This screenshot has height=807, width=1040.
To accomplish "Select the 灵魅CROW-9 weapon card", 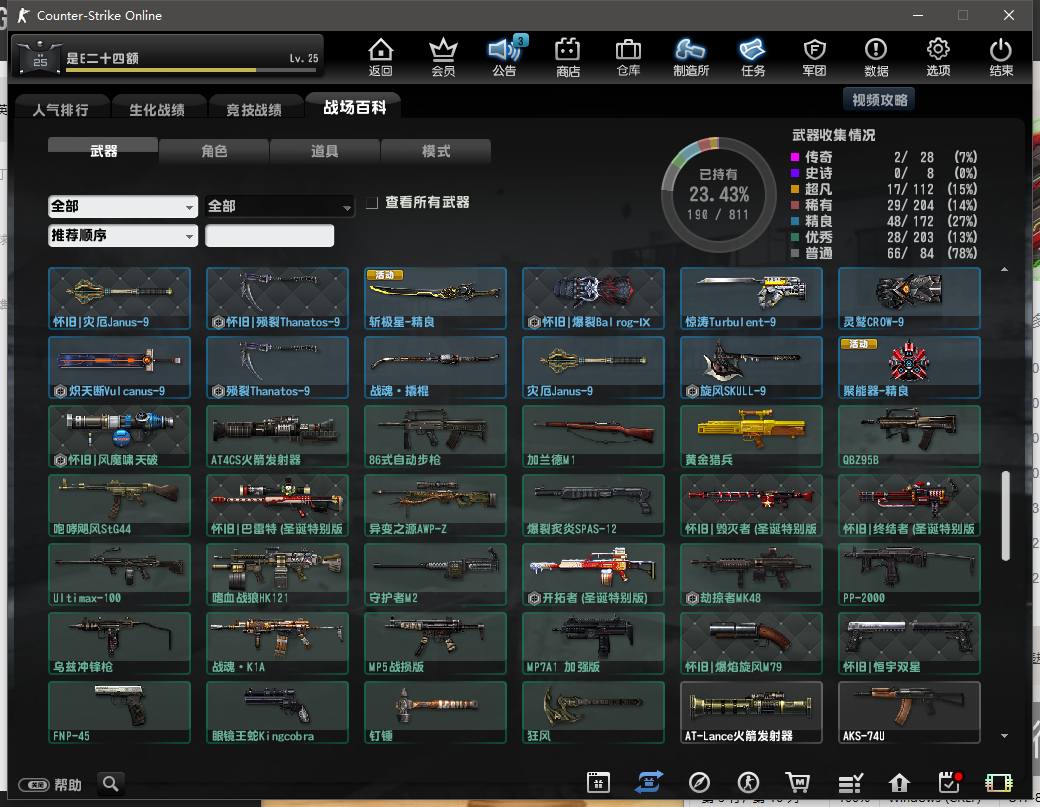I will tap(909, 298).
